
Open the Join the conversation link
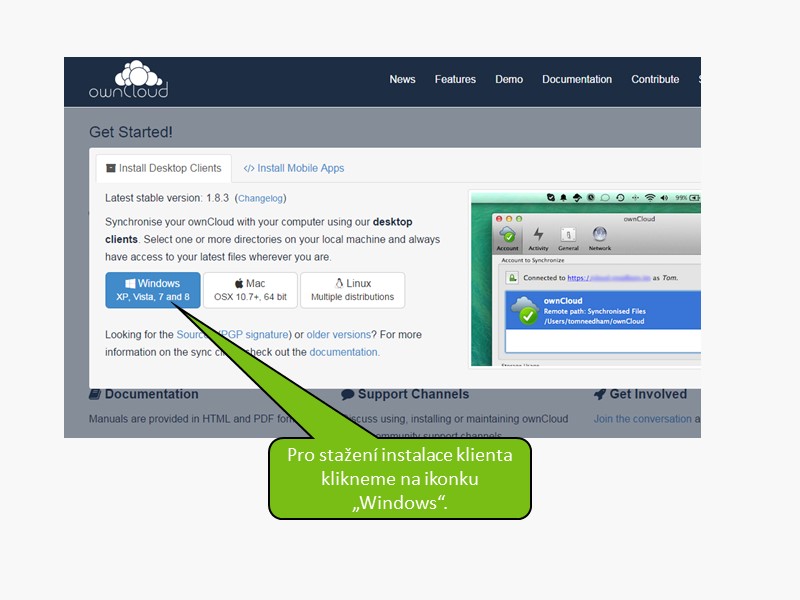click(642, 419)
